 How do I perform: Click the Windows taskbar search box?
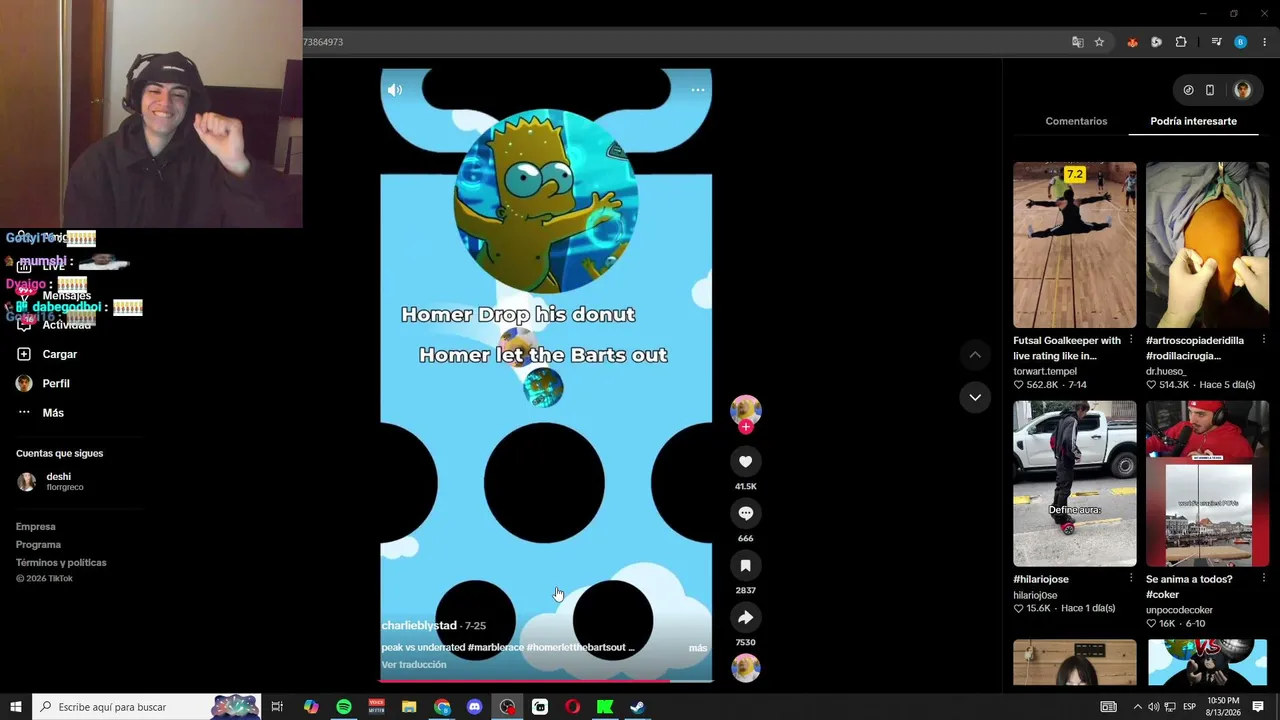coord(146,707)
